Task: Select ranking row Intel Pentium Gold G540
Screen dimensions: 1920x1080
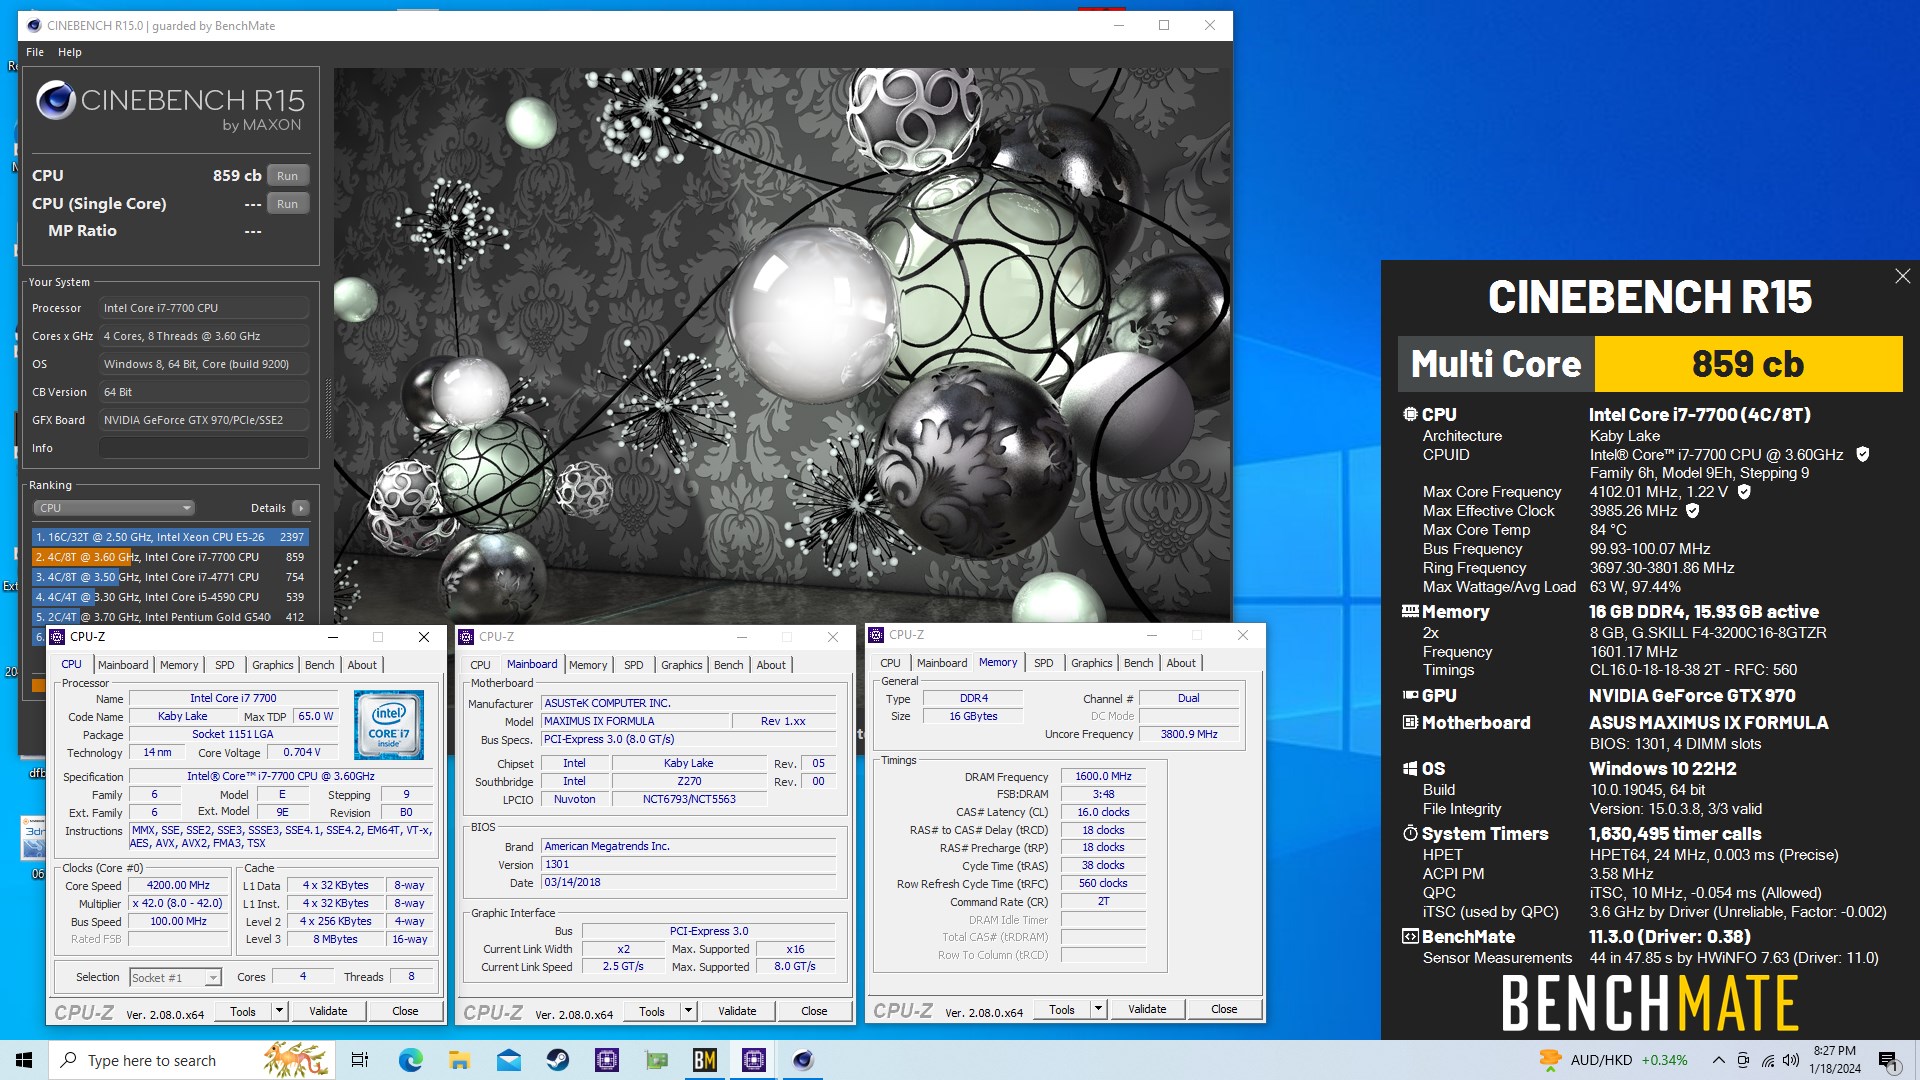Action: [x=170, y=617]
